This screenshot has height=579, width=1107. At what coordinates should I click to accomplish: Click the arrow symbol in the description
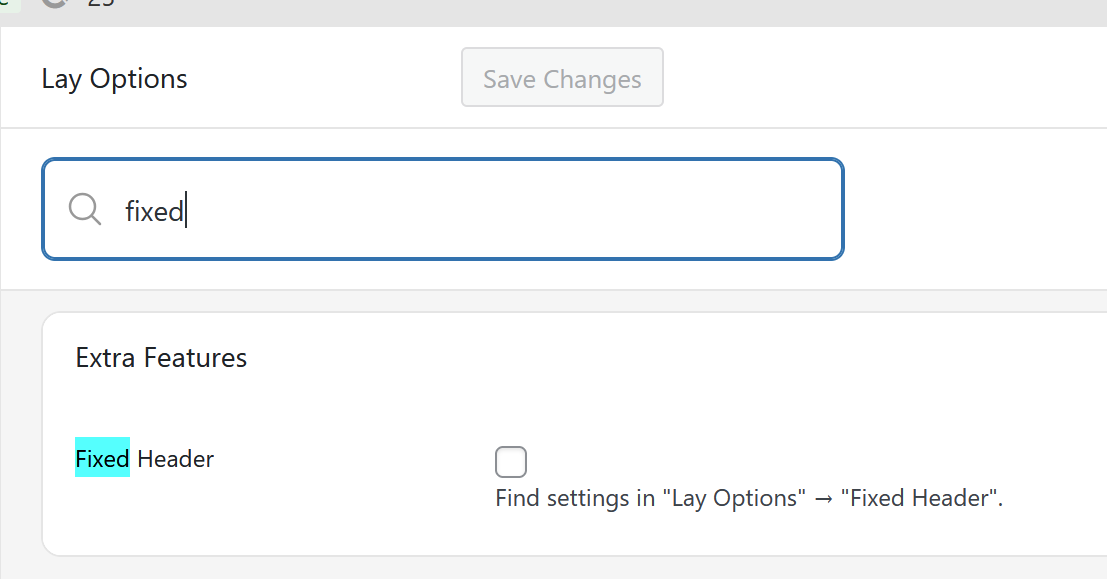pos(828,498)
